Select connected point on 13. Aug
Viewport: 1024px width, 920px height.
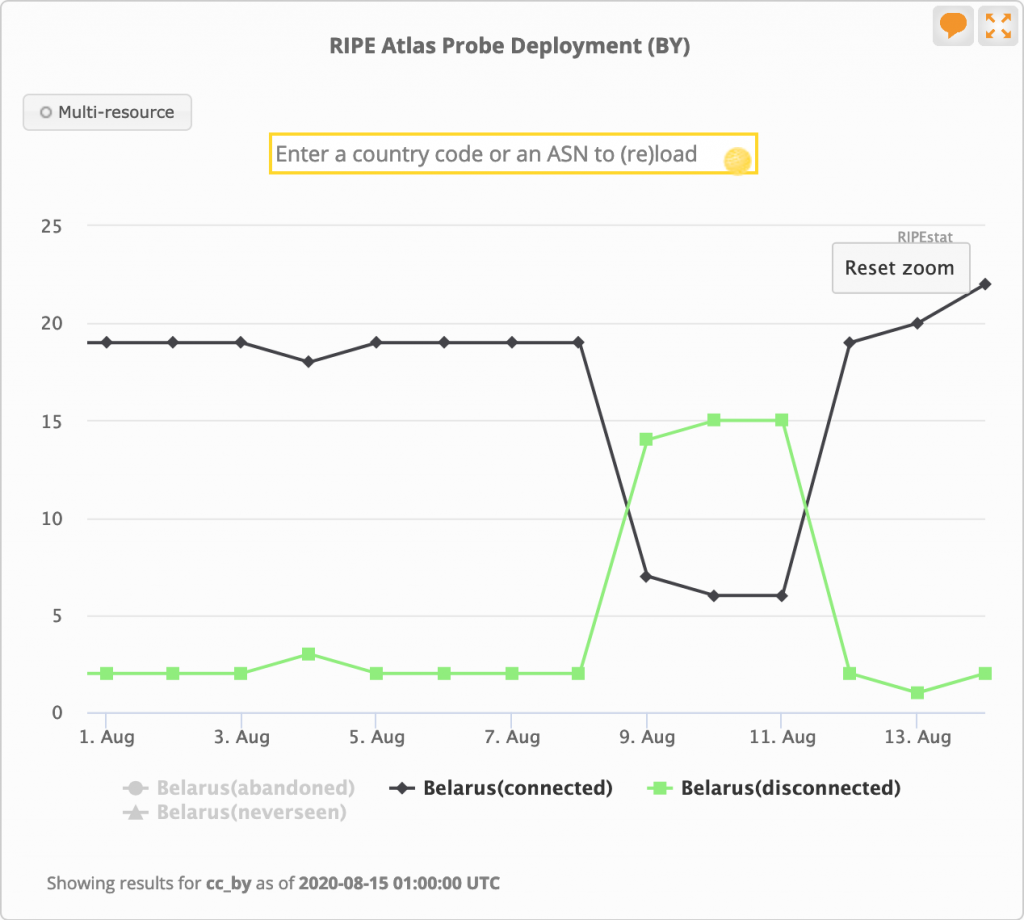917,323
